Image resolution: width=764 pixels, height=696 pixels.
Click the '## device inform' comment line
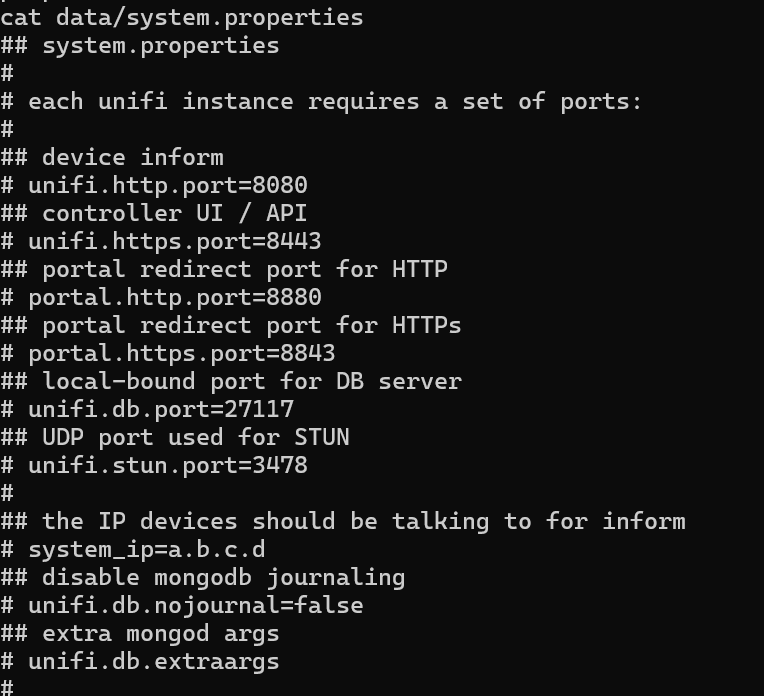(112, 157)
